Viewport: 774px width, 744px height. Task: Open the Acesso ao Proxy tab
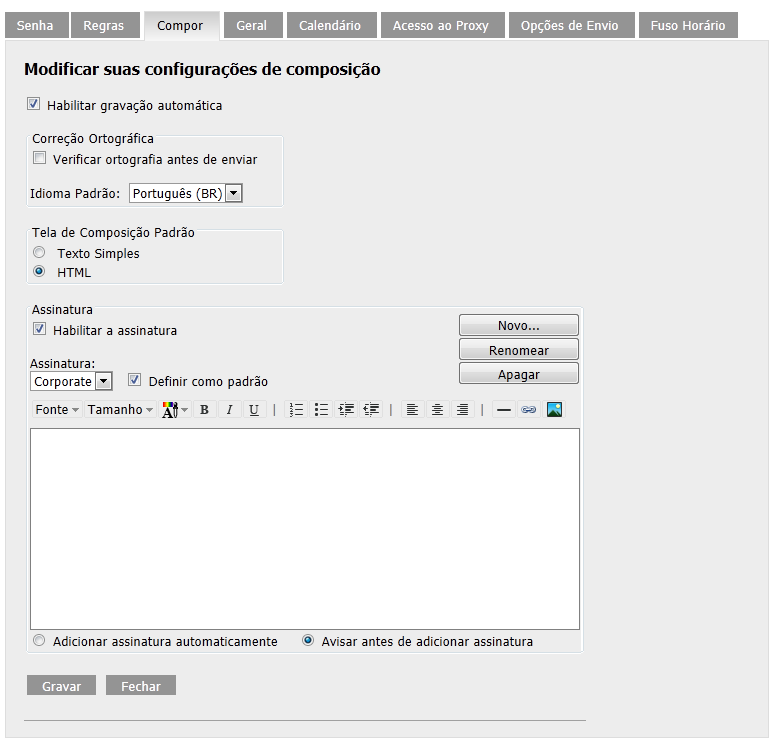point(443,26)
